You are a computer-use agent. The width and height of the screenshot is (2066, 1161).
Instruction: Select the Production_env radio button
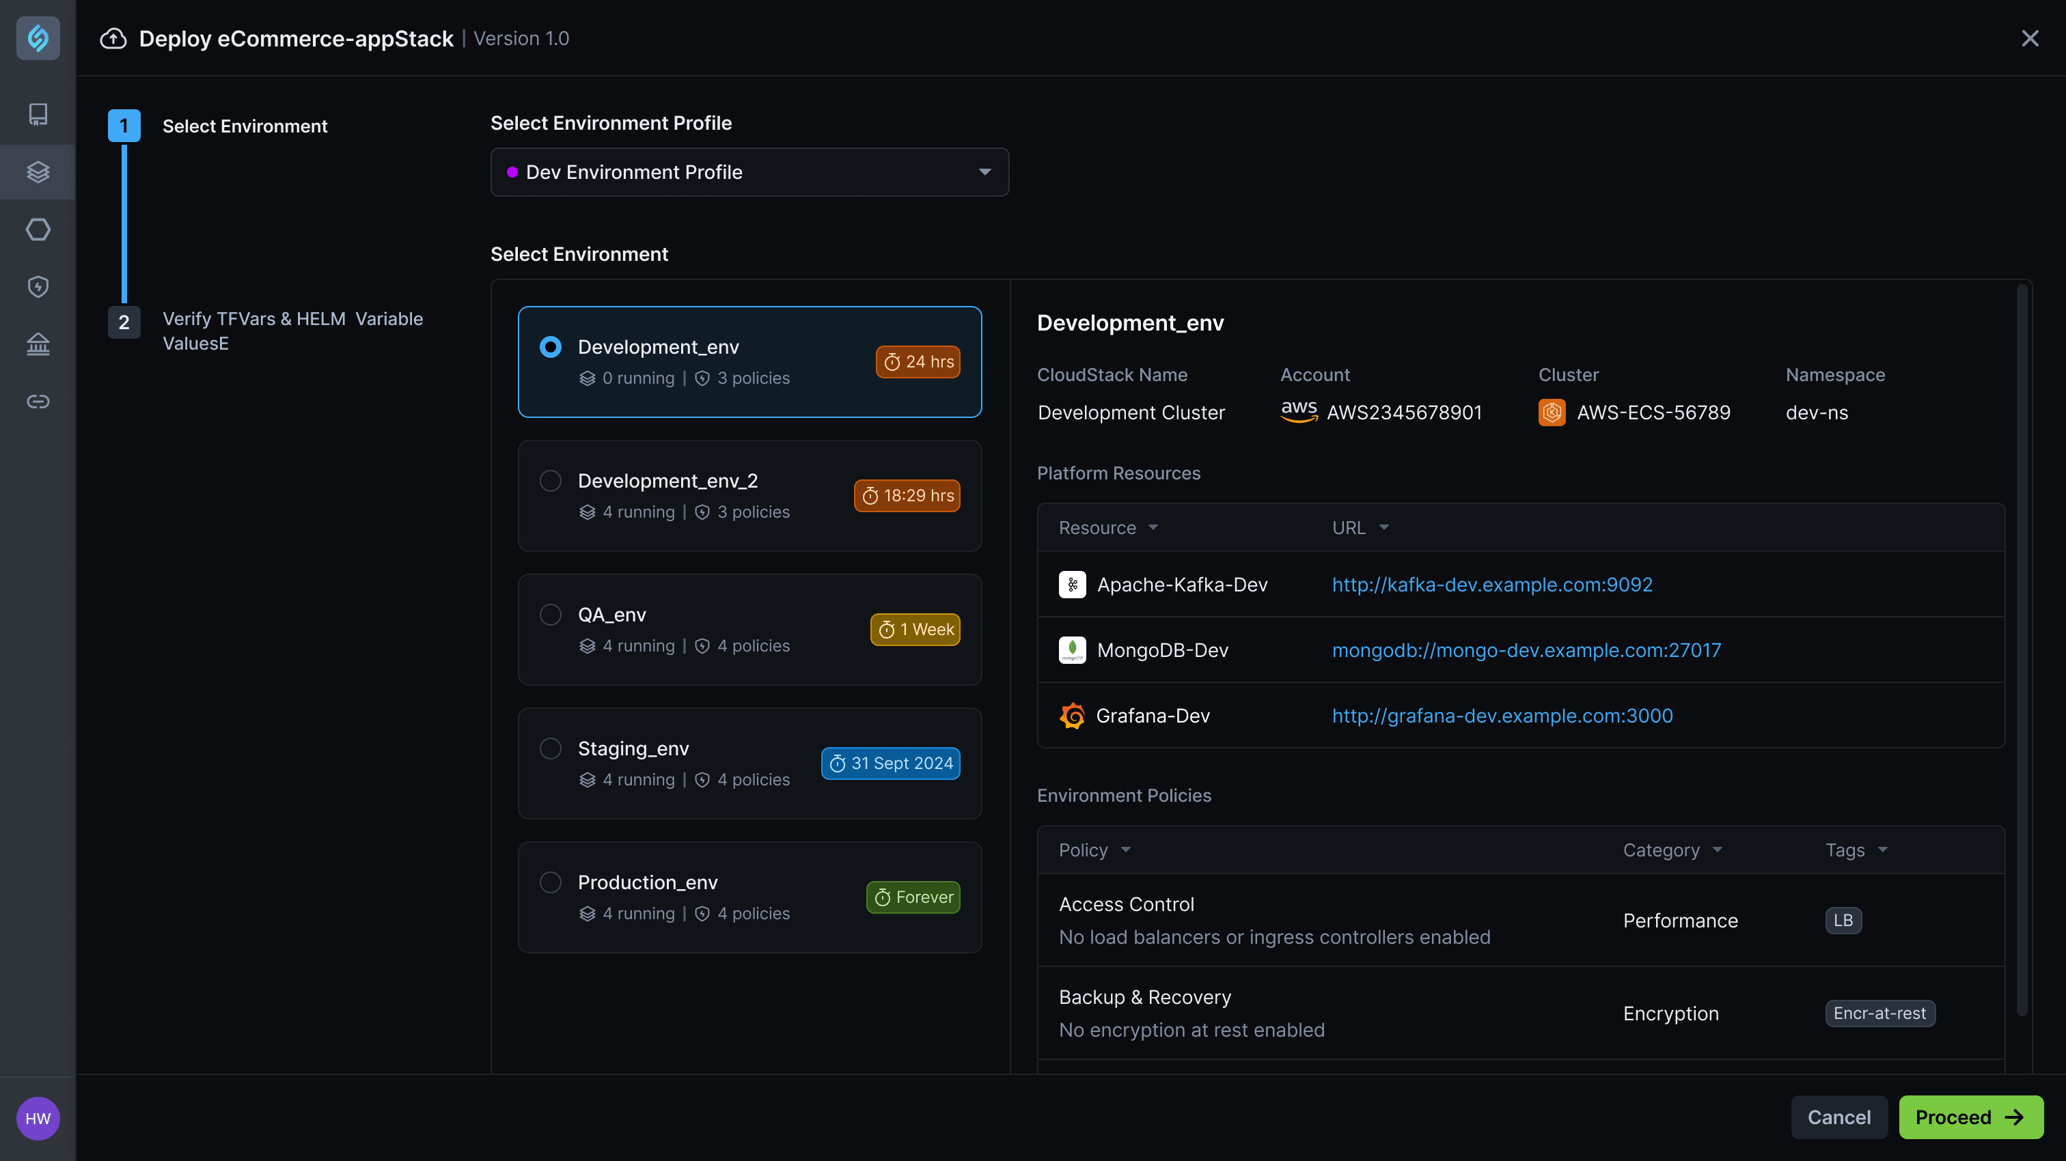[550, 883]
